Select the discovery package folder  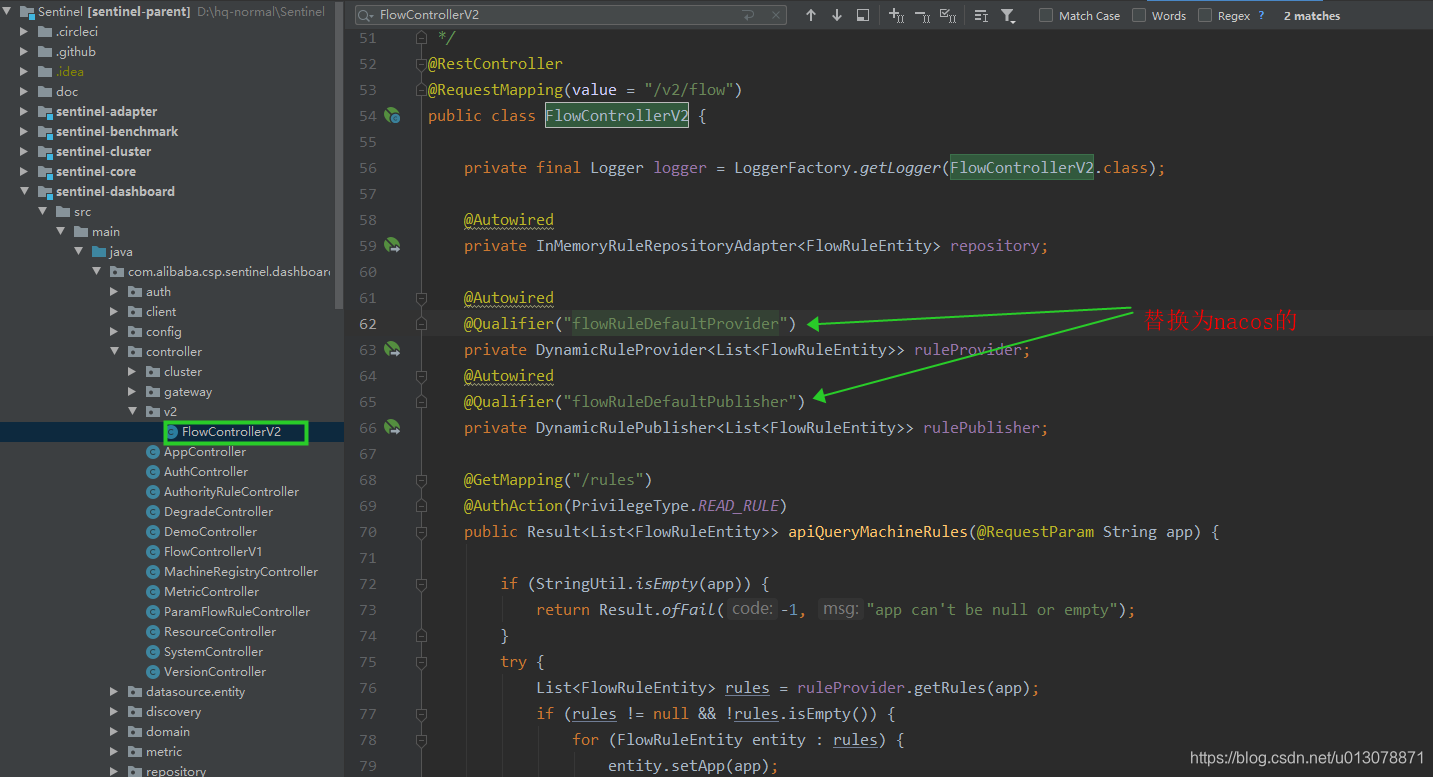(x=173, y=712)
